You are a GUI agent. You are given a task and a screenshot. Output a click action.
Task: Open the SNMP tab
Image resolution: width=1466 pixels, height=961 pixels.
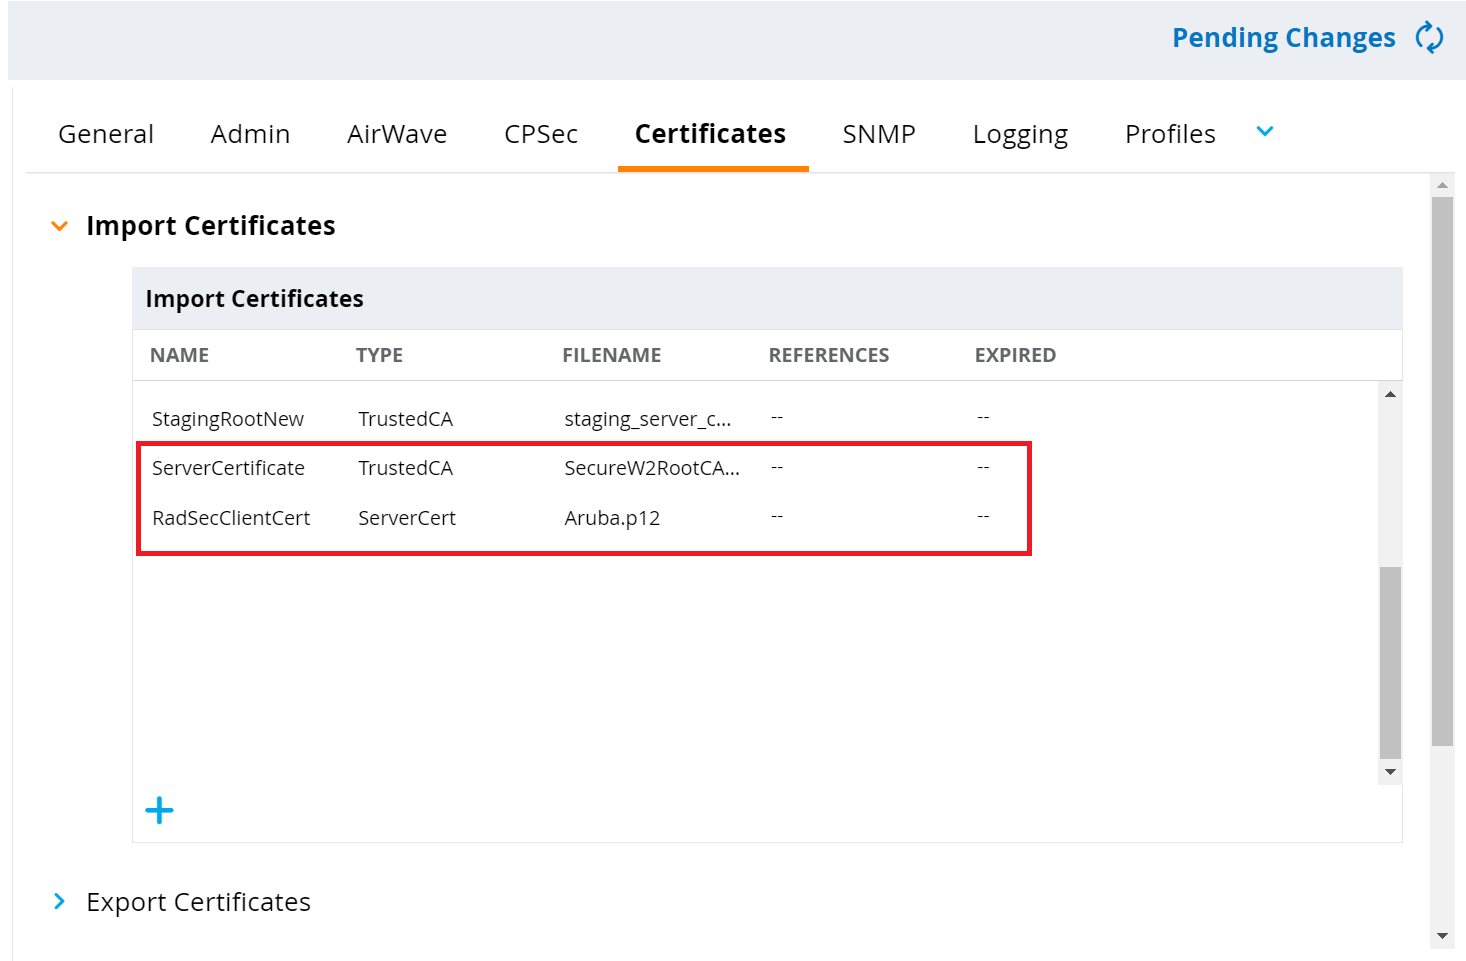tap(879, 134)
